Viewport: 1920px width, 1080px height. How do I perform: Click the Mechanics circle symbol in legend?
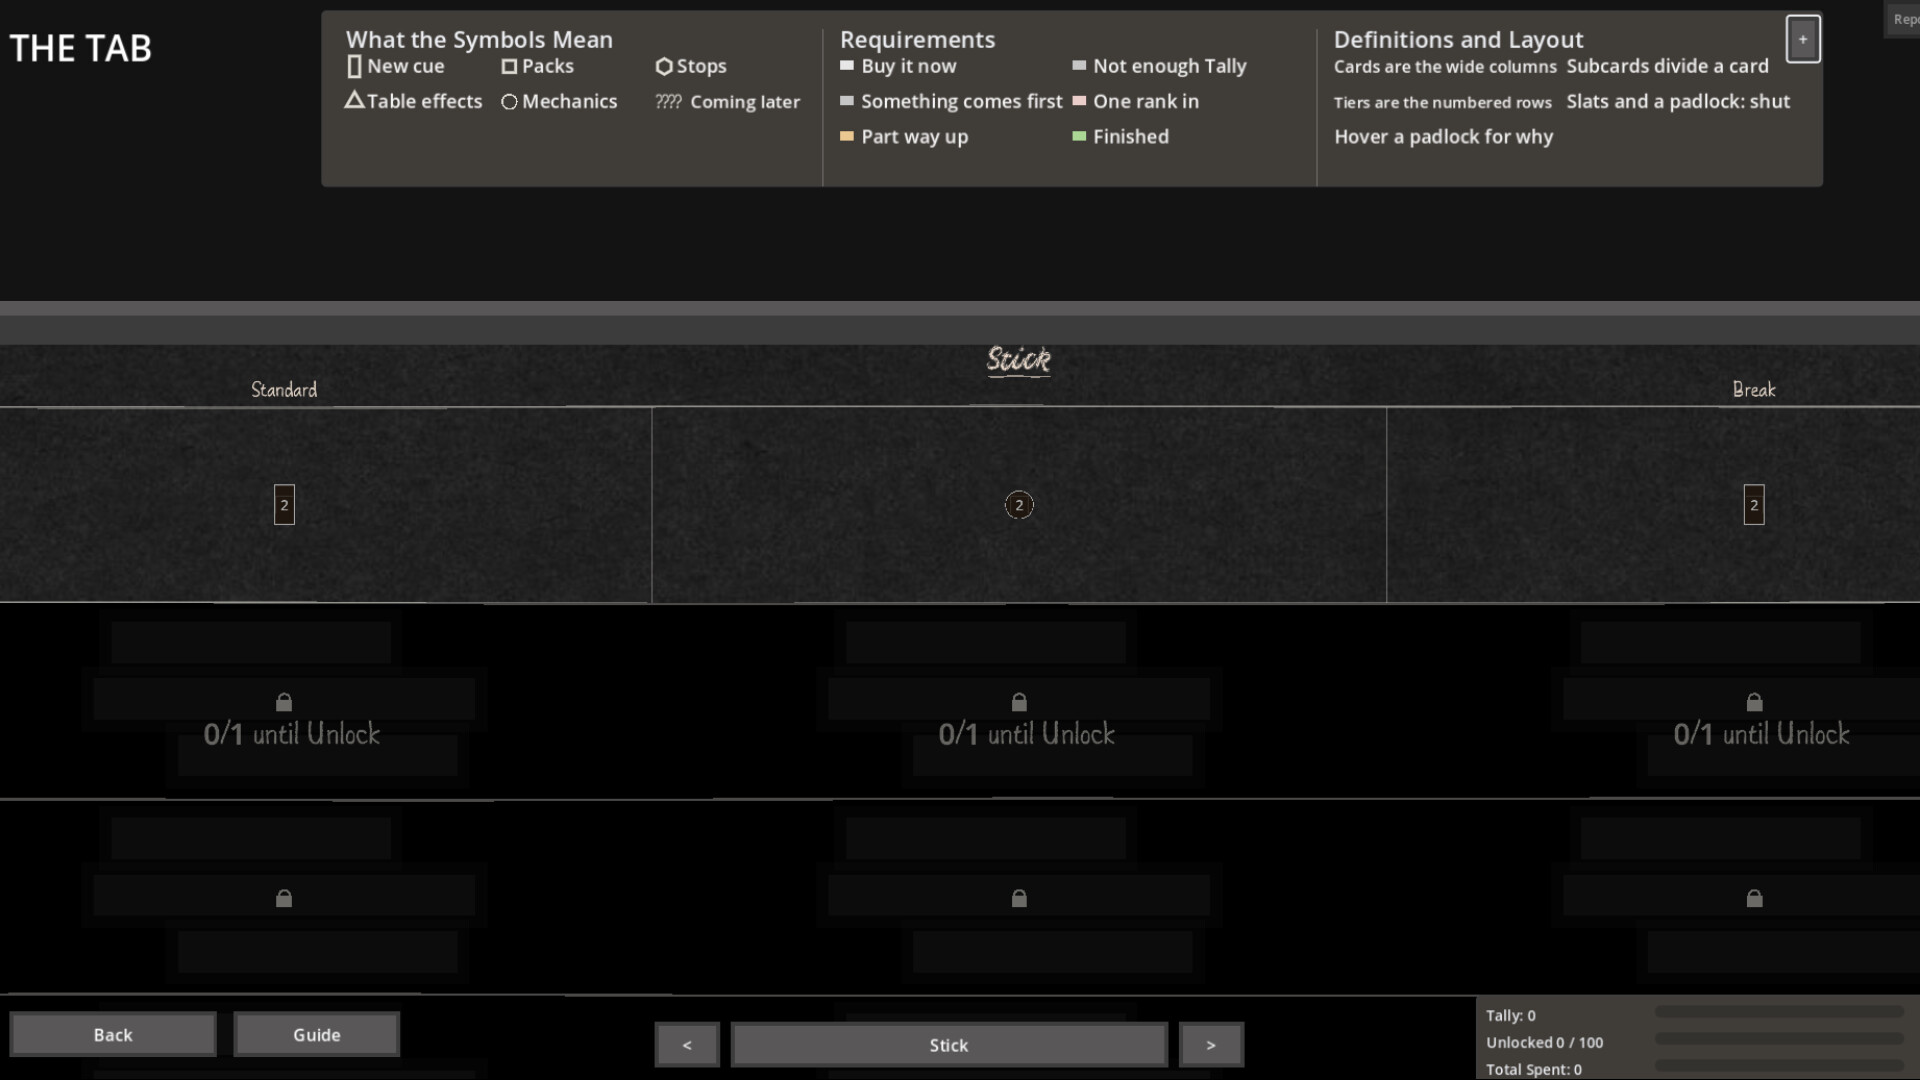click(x=509, y=102)
